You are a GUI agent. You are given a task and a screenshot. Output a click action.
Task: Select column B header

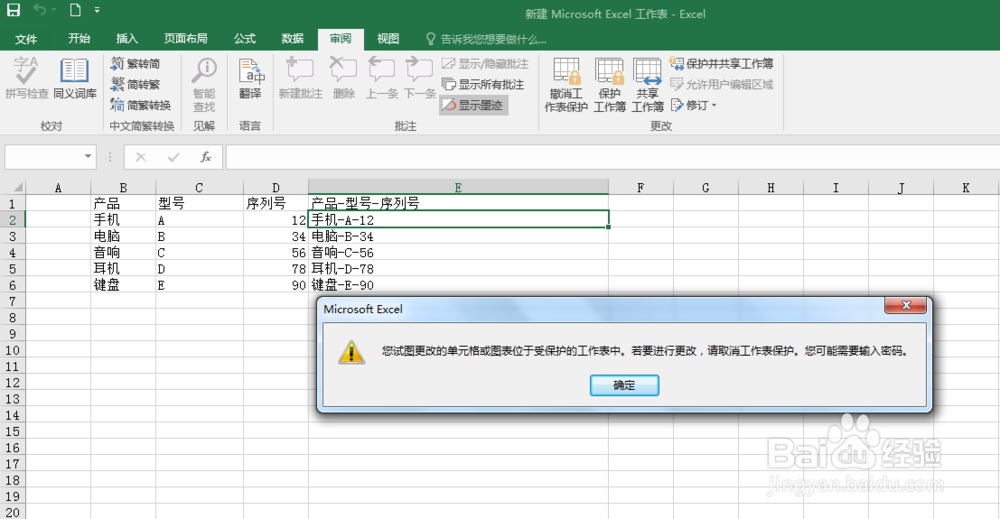tap(123, 187)
